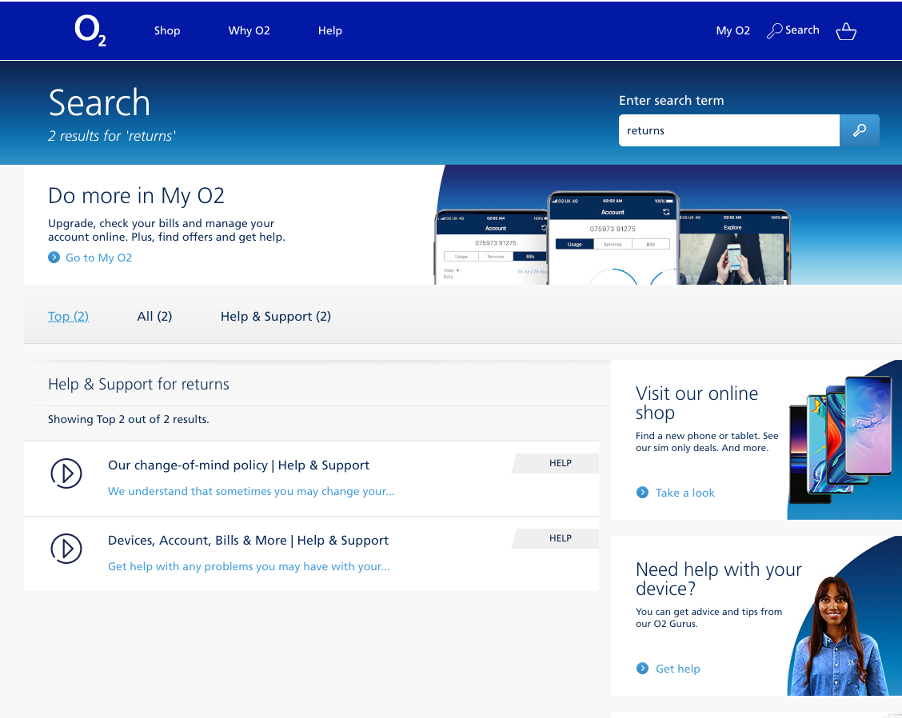Click Search text in header navigation

coord(802,30)
